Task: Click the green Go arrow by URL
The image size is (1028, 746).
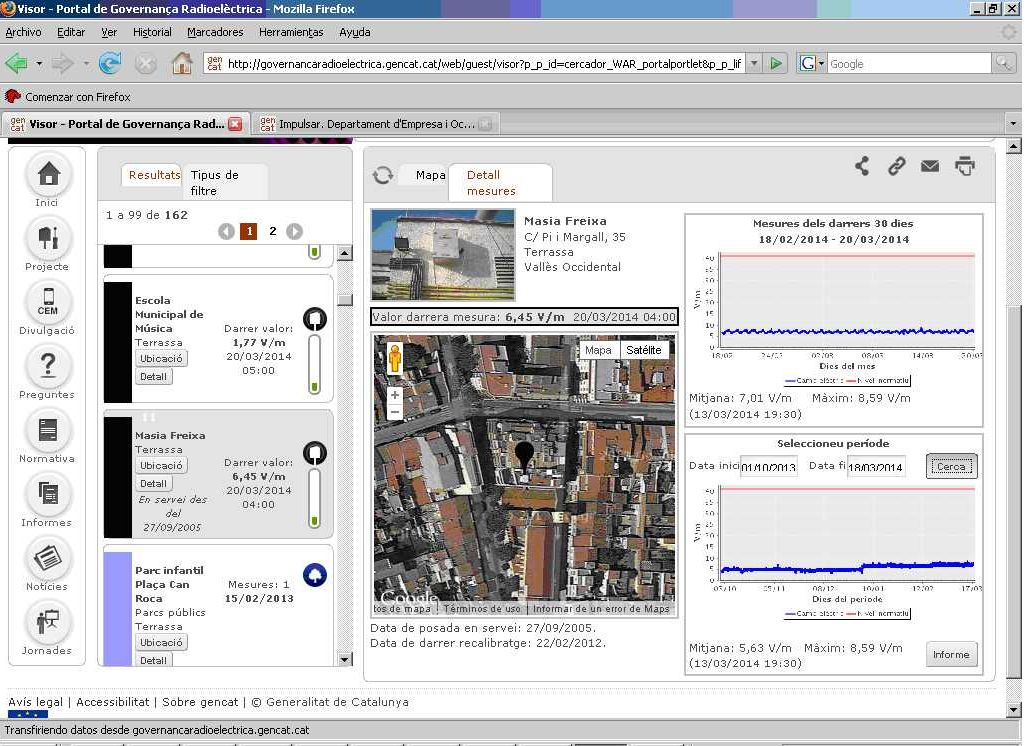Action: tap(776, 64)
